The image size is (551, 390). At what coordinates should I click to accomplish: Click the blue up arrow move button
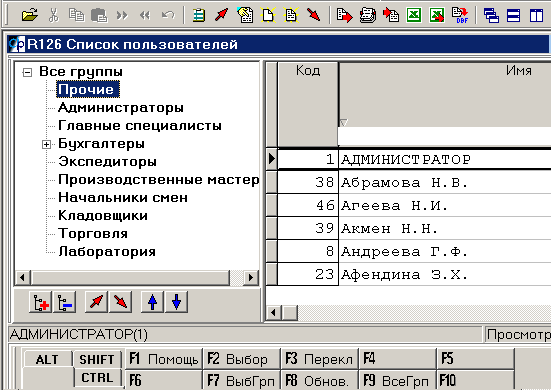(152, 302)
